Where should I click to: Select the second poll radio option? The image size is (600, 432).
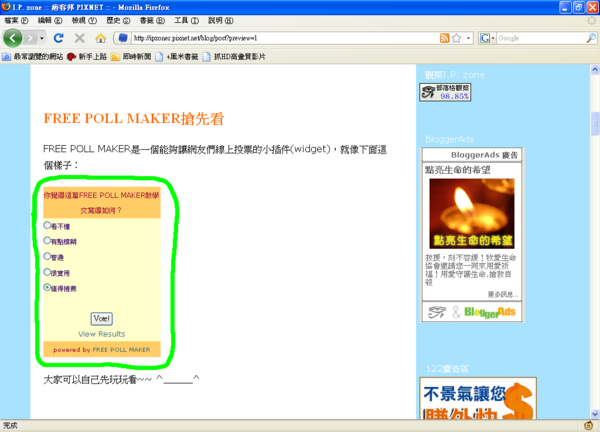coord(47,240)
